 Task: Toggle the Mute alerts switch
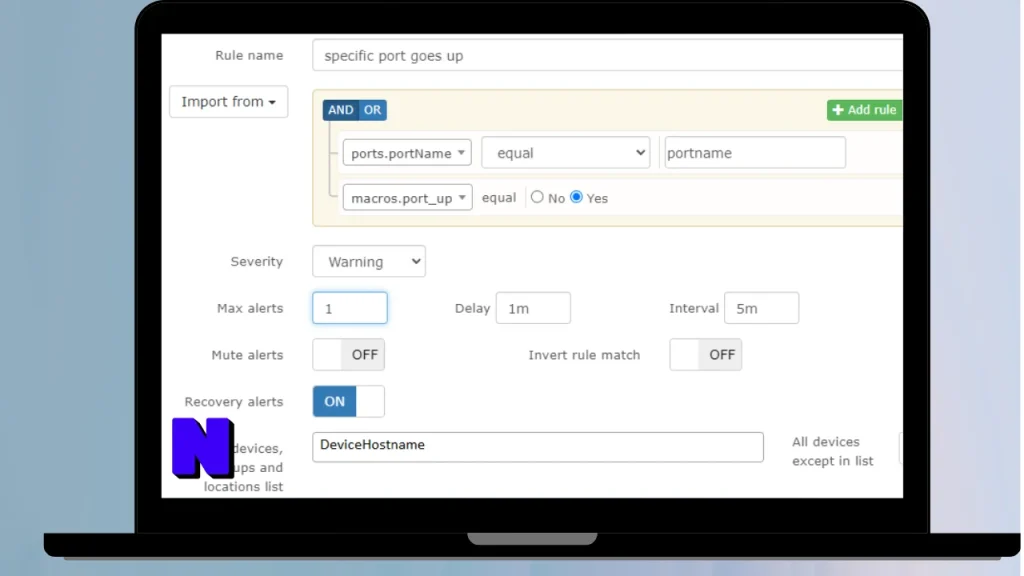(x=349, y=355)
